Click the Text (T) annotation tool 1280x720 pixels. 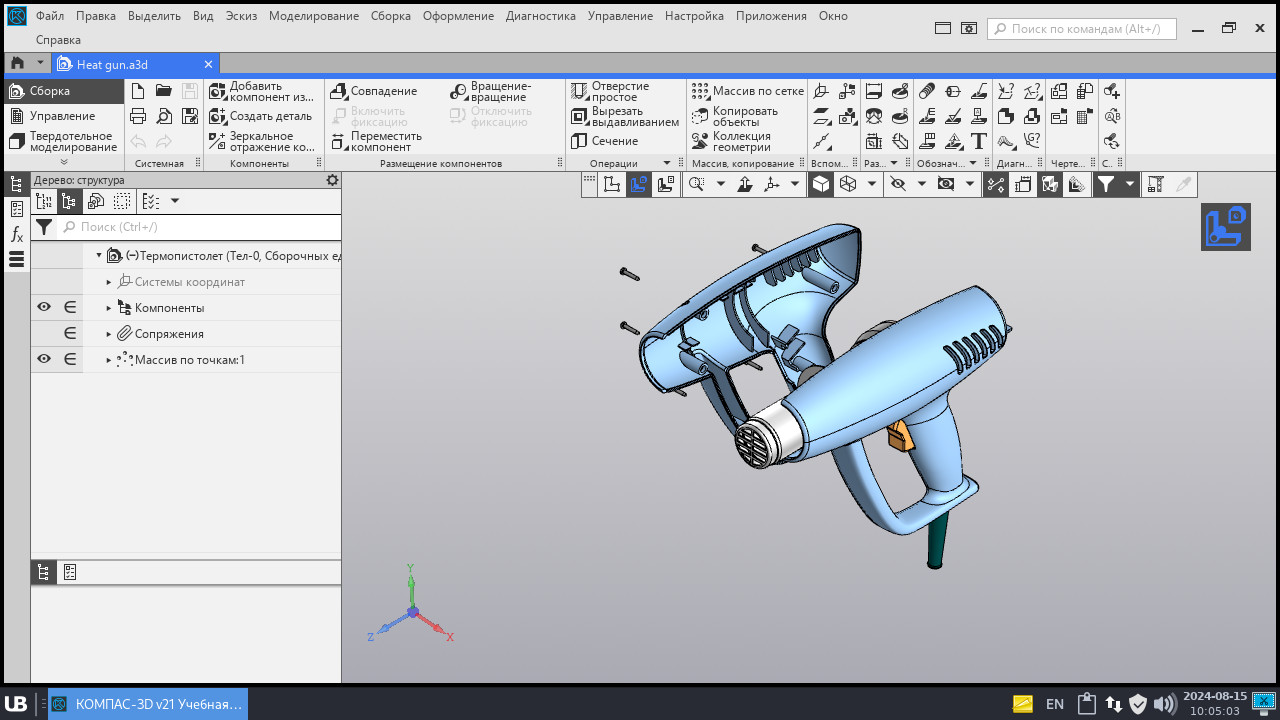coord(979,141)
